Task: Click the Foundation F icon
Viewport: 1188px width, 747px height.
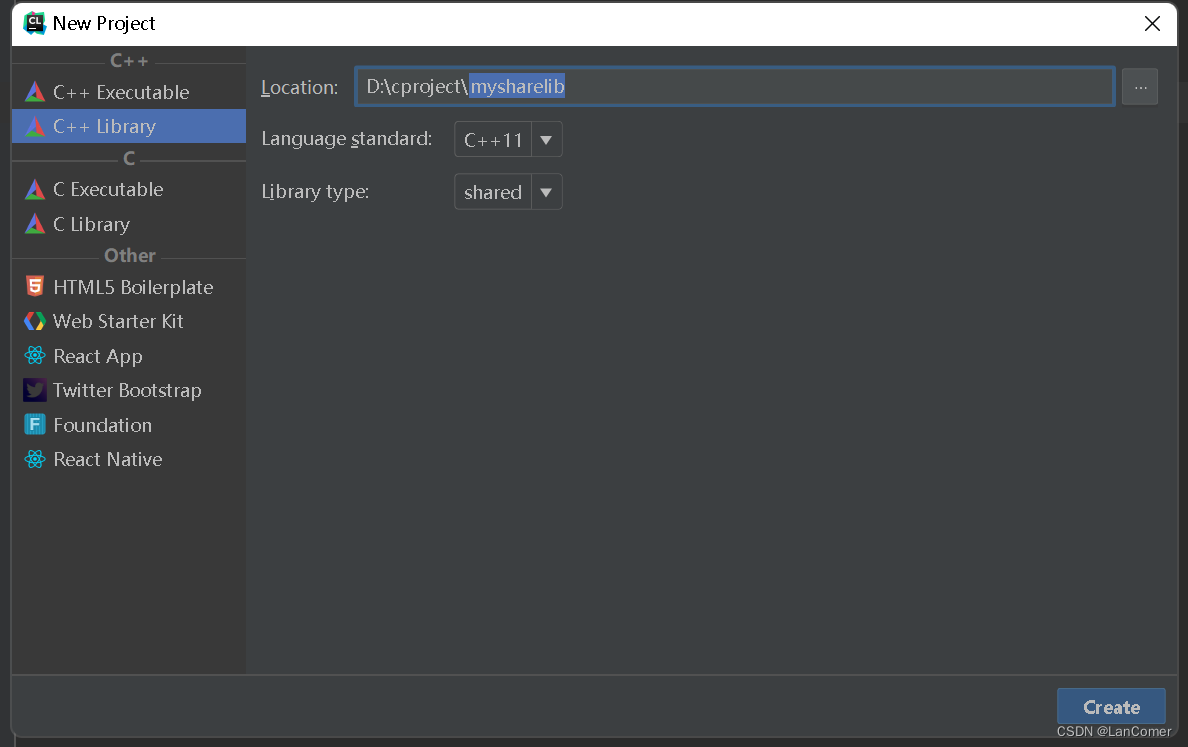Action: [x=35, y=424]
